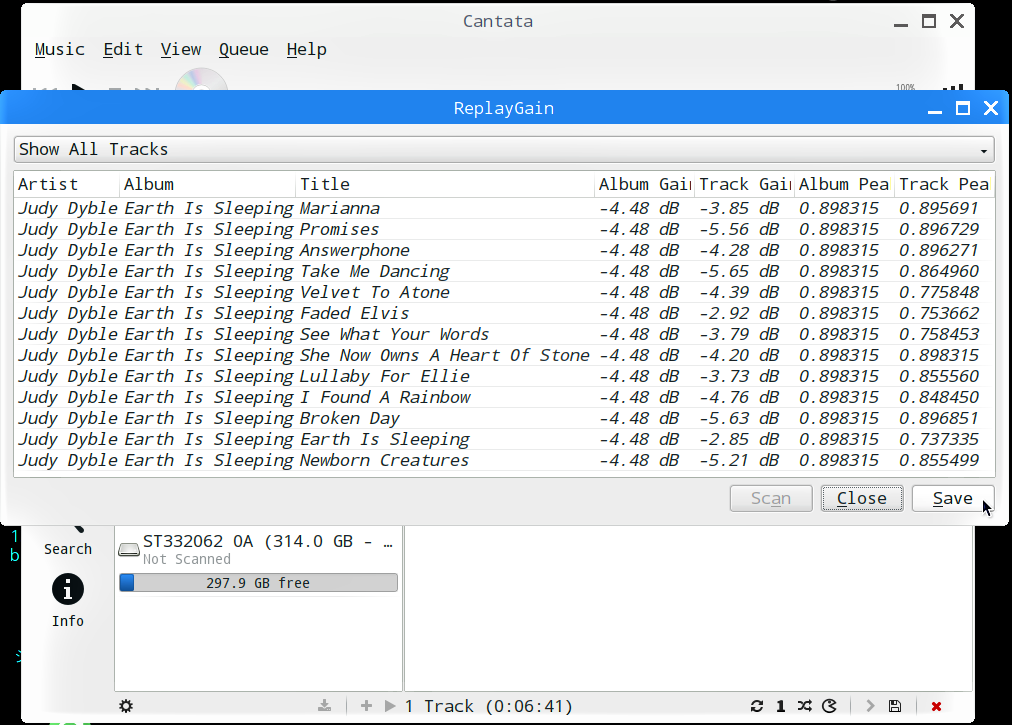
Task: Click the disabled Scan button
Action: (x=771, y=498)
